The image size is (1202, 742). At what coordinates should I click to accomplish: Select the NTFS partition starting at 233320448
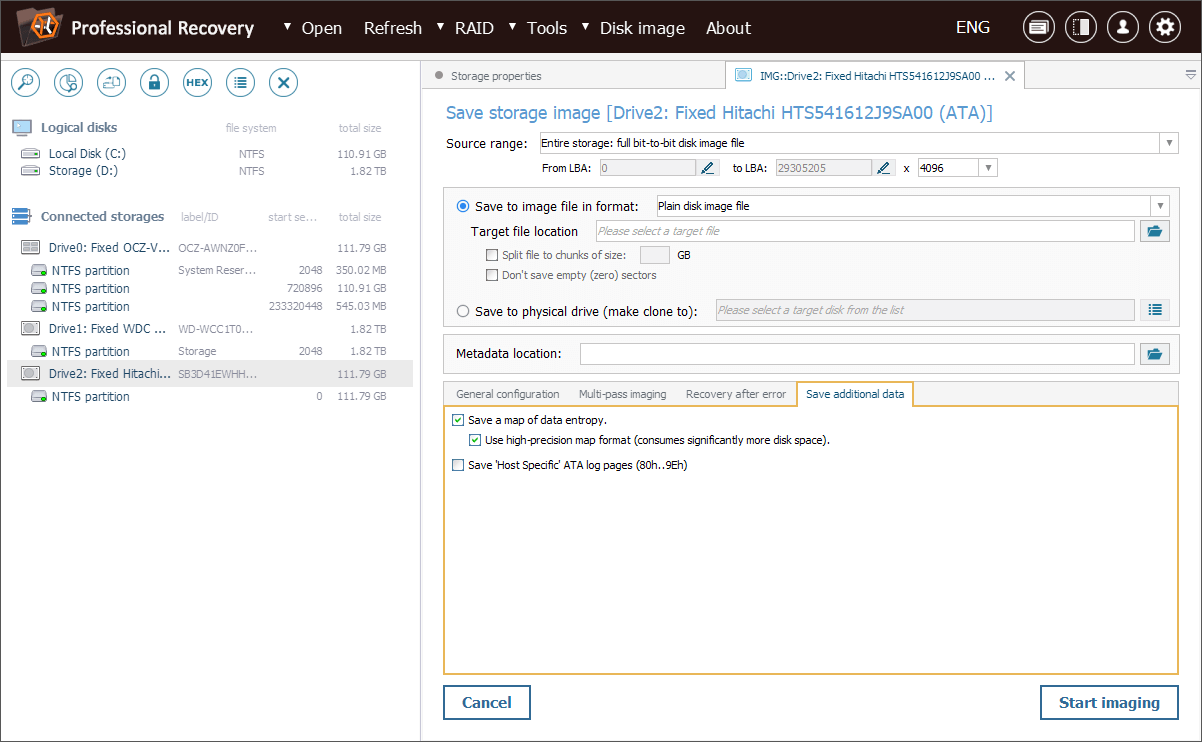point(209,307)
